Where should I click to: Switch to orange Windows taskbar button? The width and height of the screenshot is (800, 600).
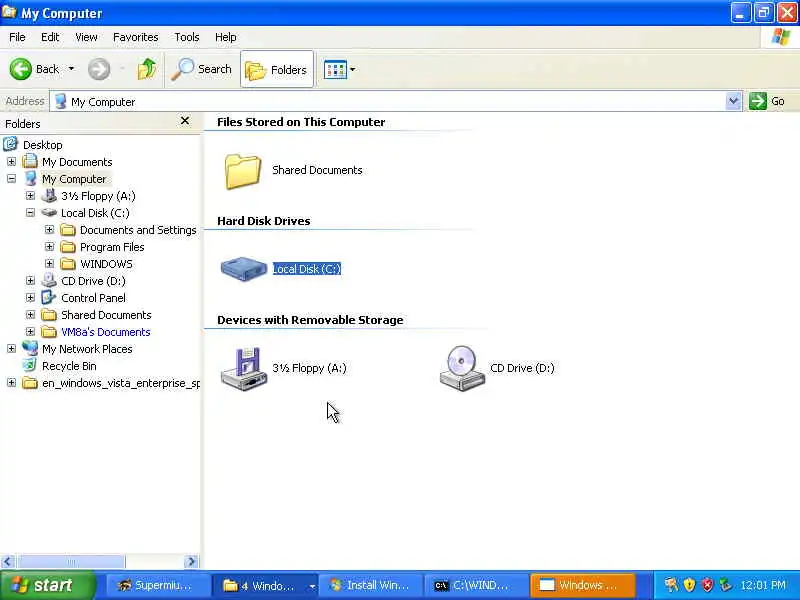(583, 586)
